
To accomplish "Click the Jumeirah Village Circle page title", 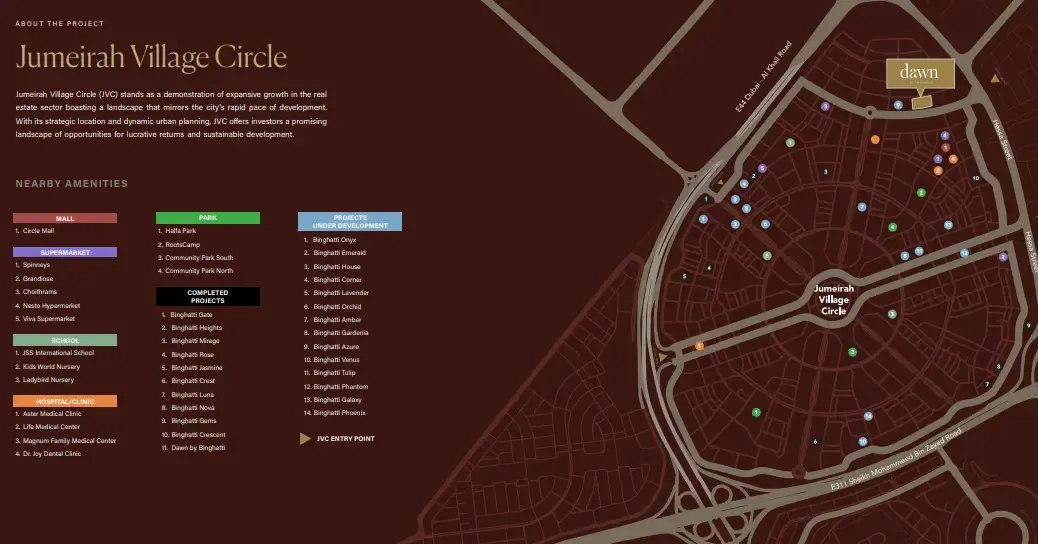I will (152, 57).
